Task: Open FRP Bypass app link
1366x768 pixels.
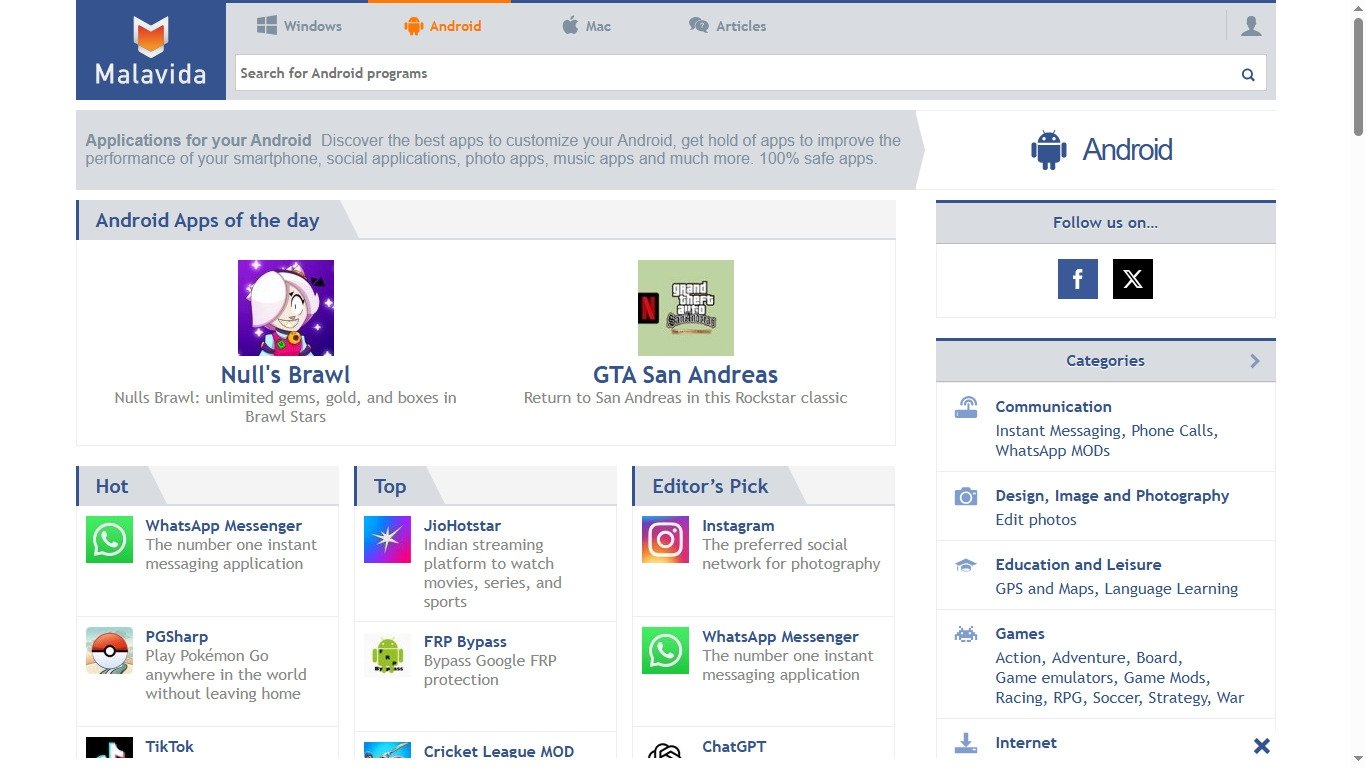Action: pos(465,641)
